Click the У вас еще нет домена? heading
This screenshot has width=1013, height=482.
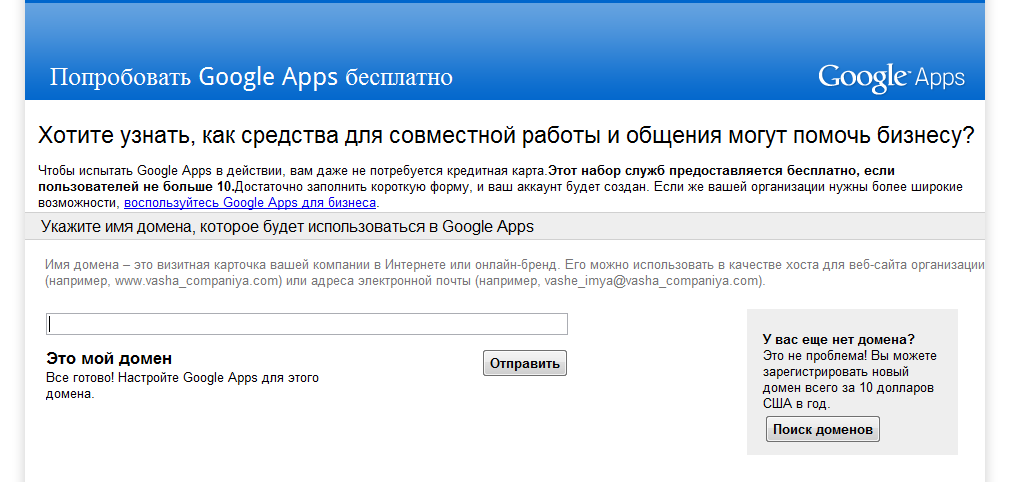point(839,339)
